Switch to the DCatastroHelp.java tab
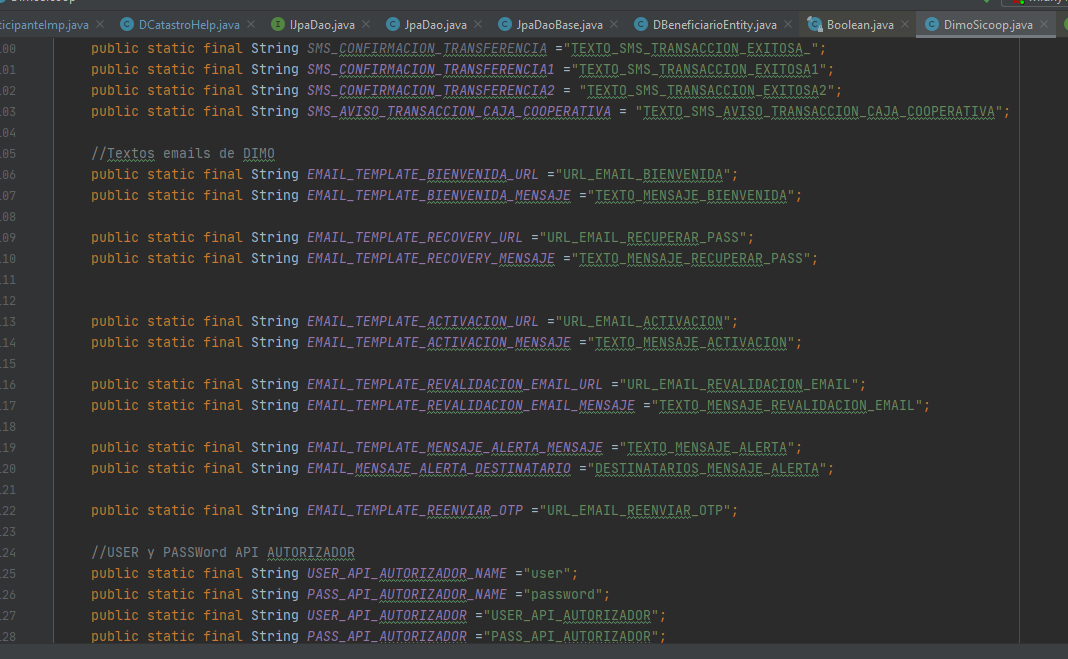The image size is (1068, 659). (188, 24)
